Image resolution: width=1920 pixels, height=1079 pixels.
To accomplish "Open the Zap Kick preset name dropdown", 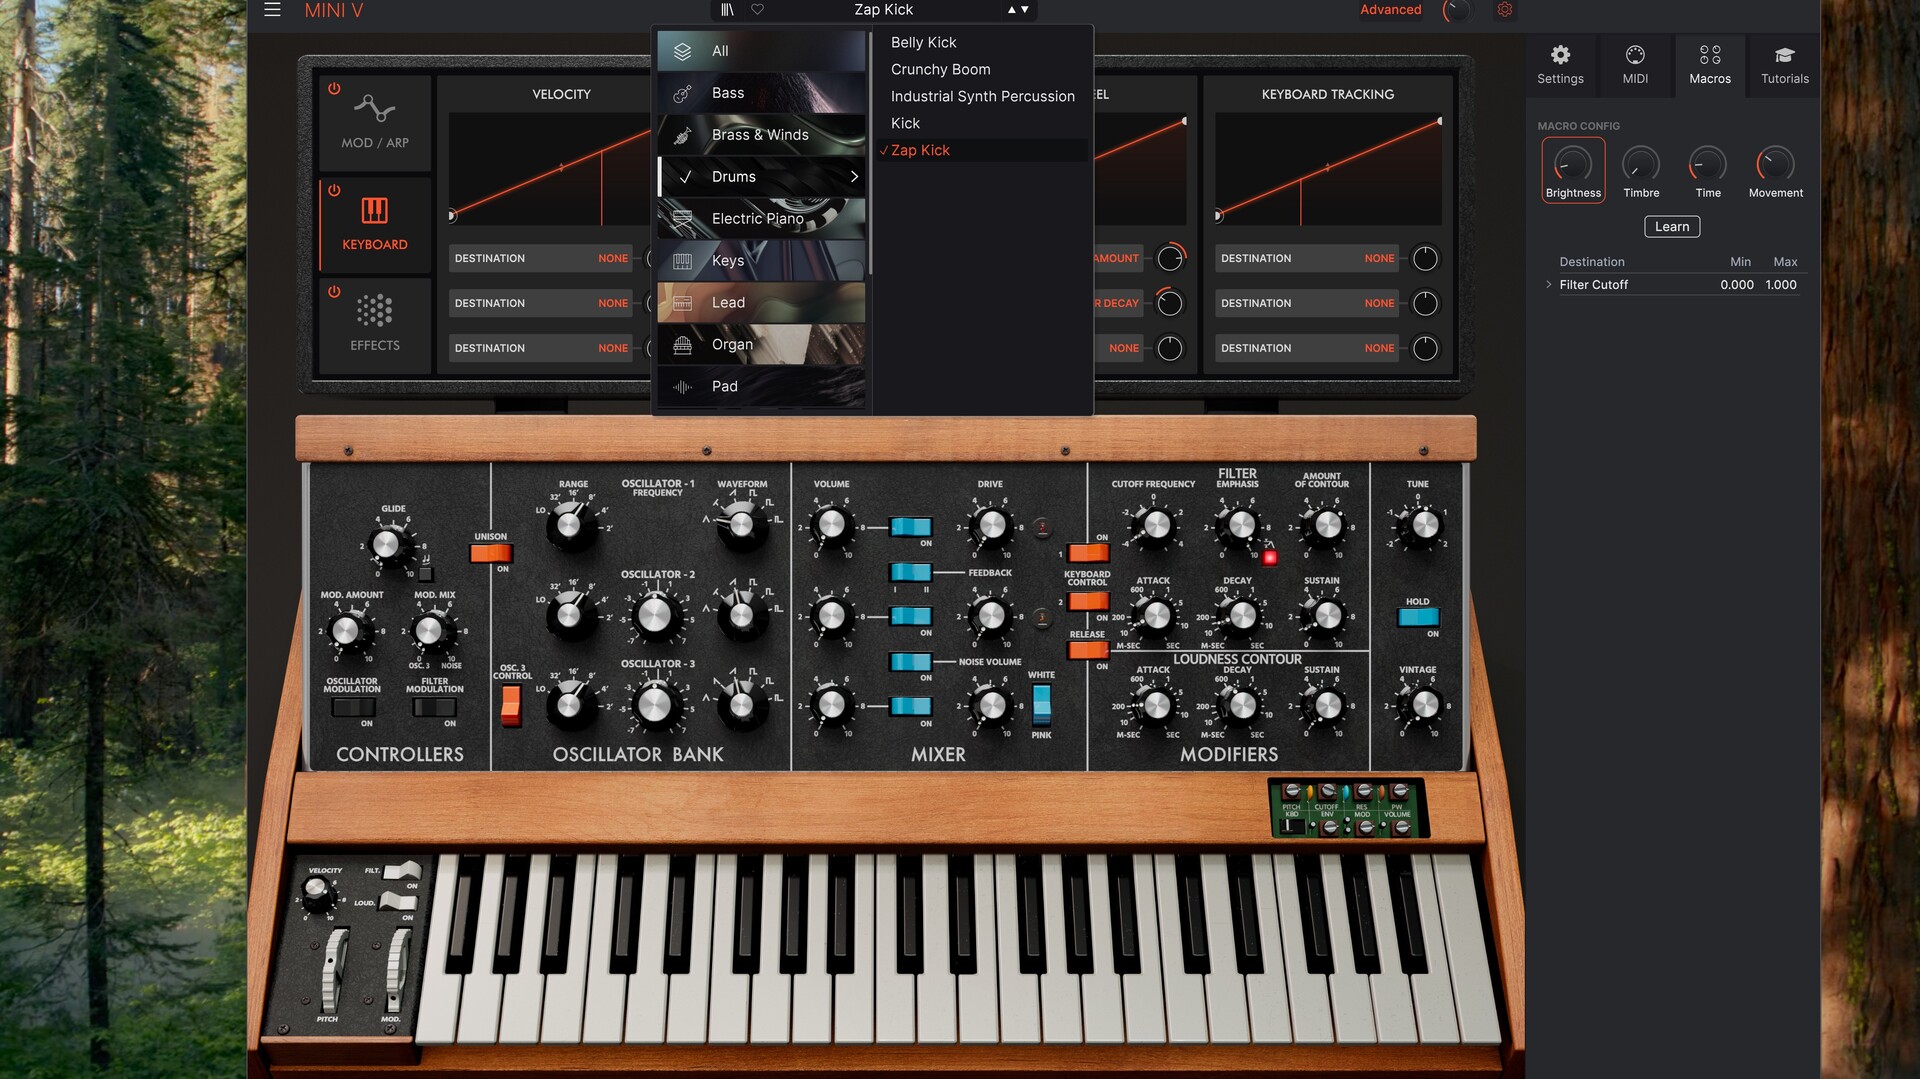I will tap(883, 10).
